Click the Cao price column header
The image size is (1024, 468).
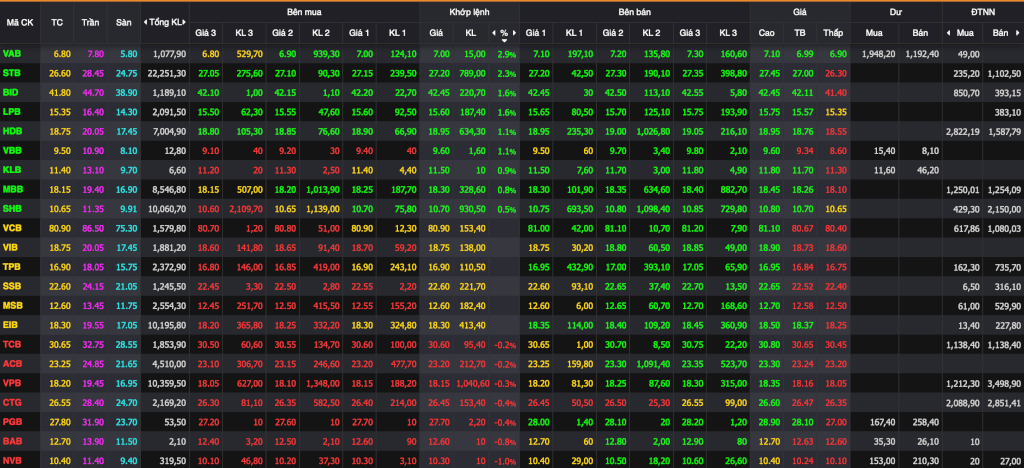[767, 33]
